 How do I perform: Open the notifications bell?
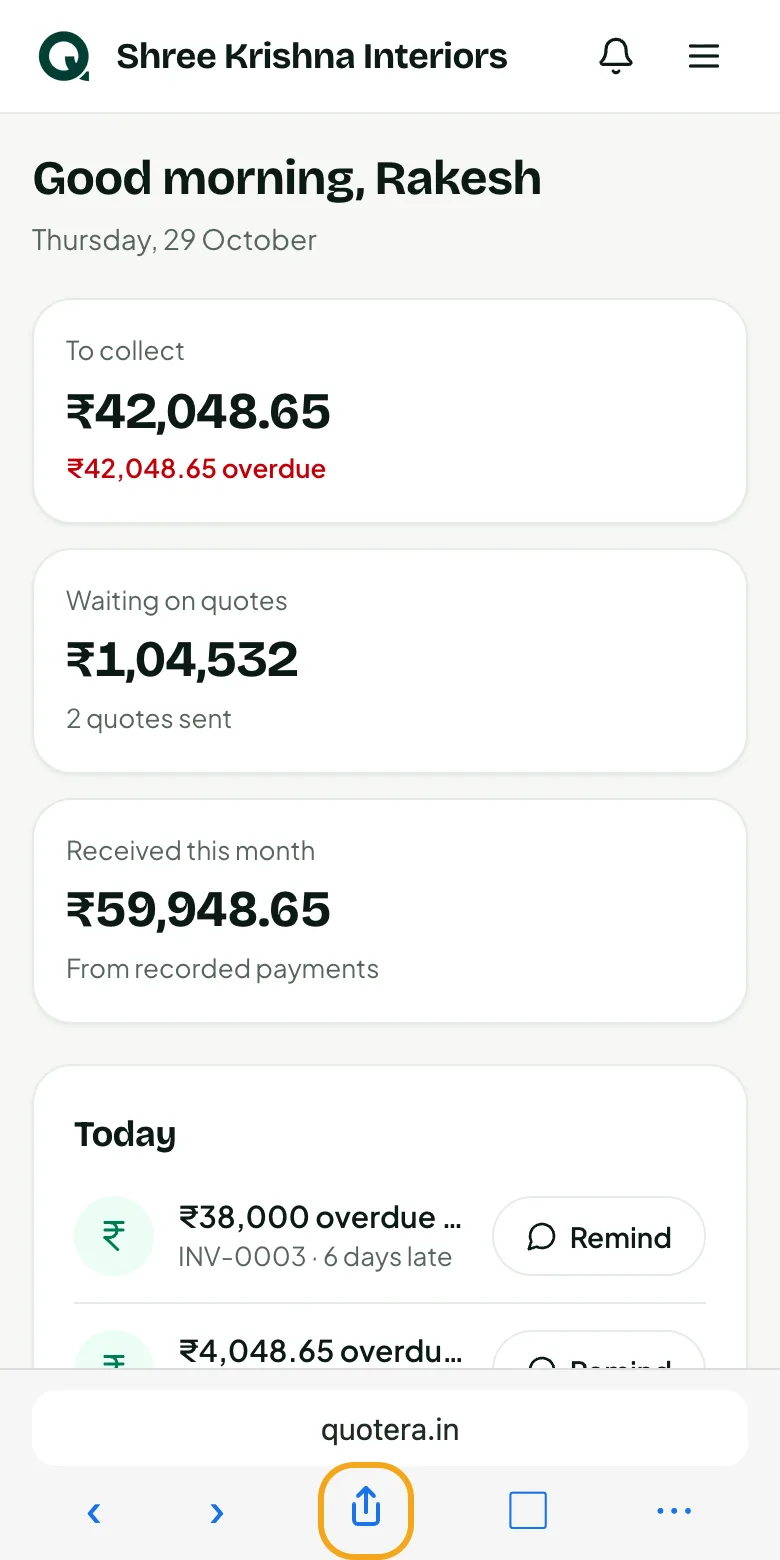(x=616, y=56)
